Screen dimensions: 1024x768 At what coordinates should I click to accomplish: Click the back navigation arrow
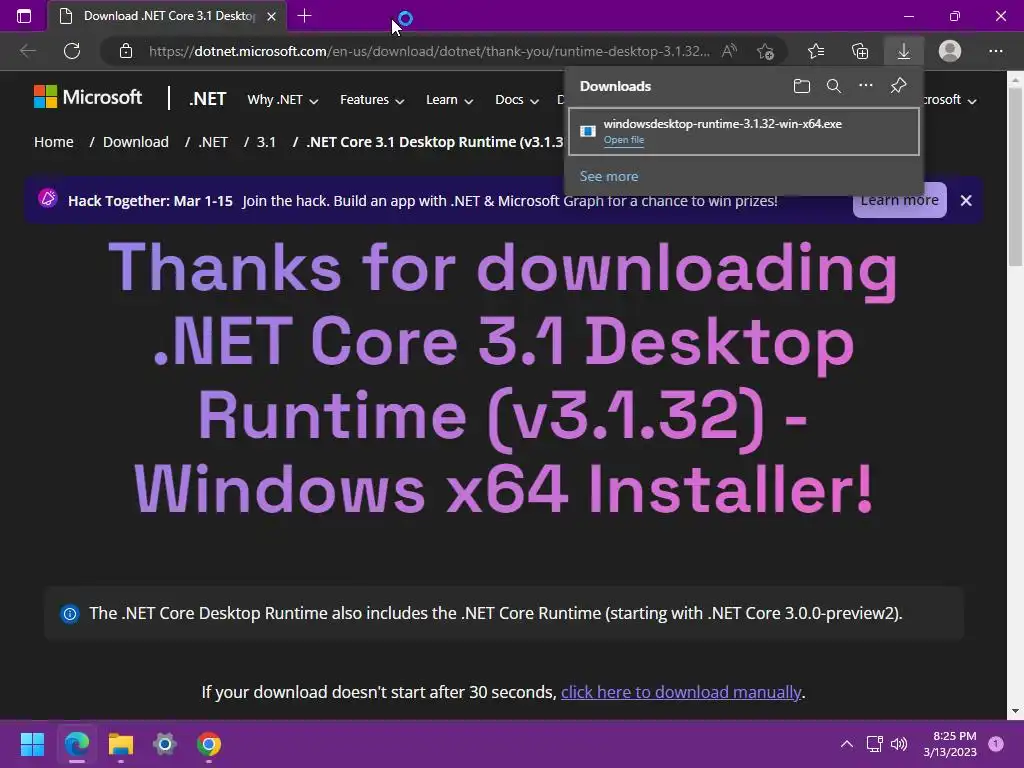click(27, 51)
